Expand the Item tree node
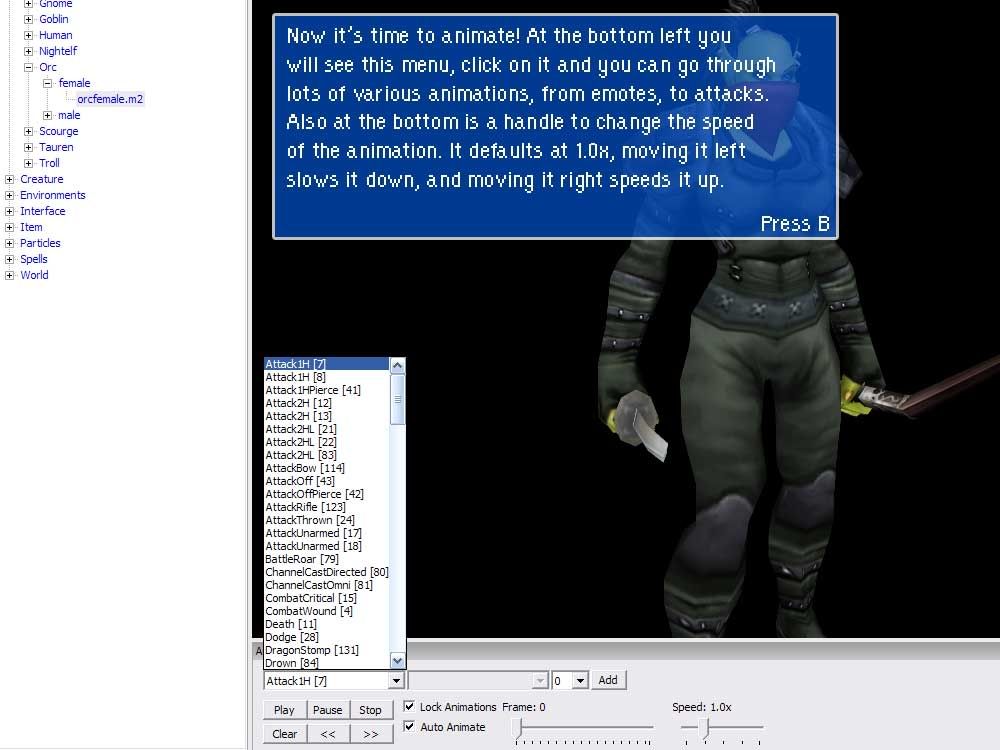The height and width of the screenshot is (750, 1000). pos(9,227)
